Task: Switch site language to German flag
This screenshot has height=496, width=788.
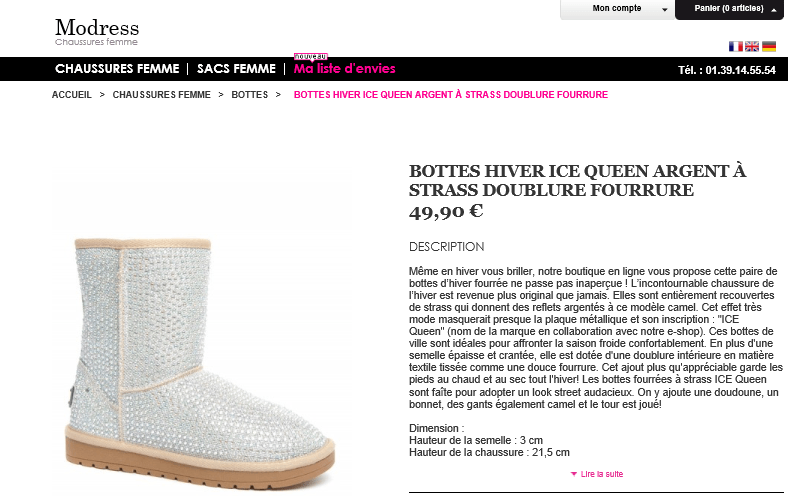Action: (769, 46)
